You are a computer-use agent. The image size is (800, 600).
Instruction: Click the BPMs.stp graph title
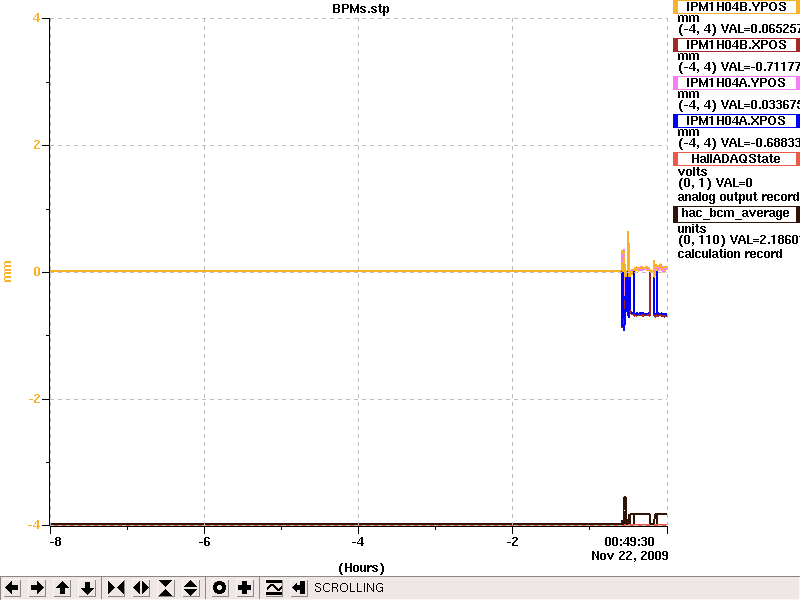tap(361, 9)
